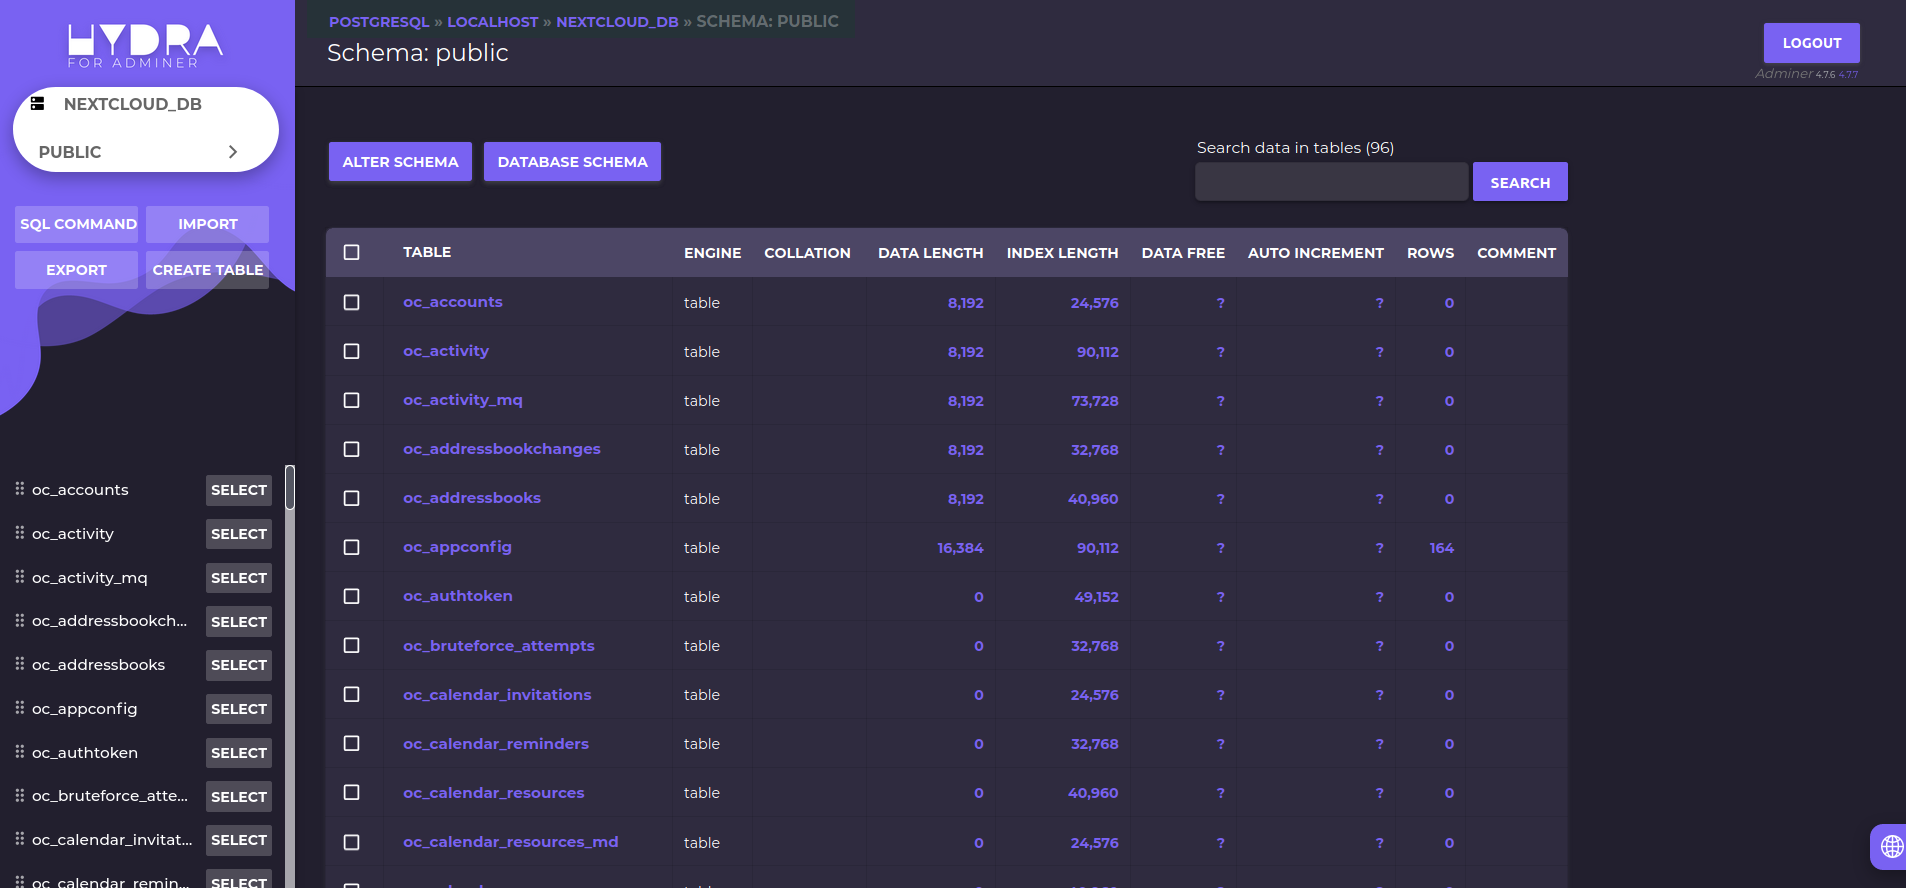Open oc_activity_mq in sidebar list
Screen dimensions: 1906x888
click(x=90, y=578)
